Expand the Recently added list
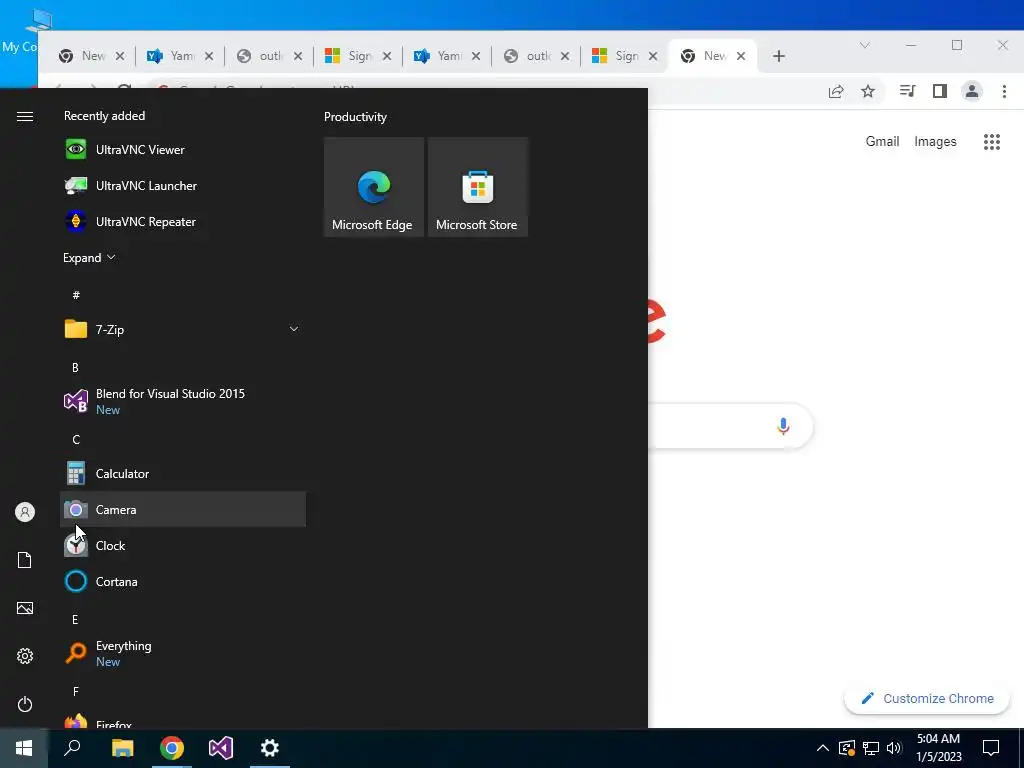Image resolution: width=1024 pixels, height=768 pixels. click(89, 257)
